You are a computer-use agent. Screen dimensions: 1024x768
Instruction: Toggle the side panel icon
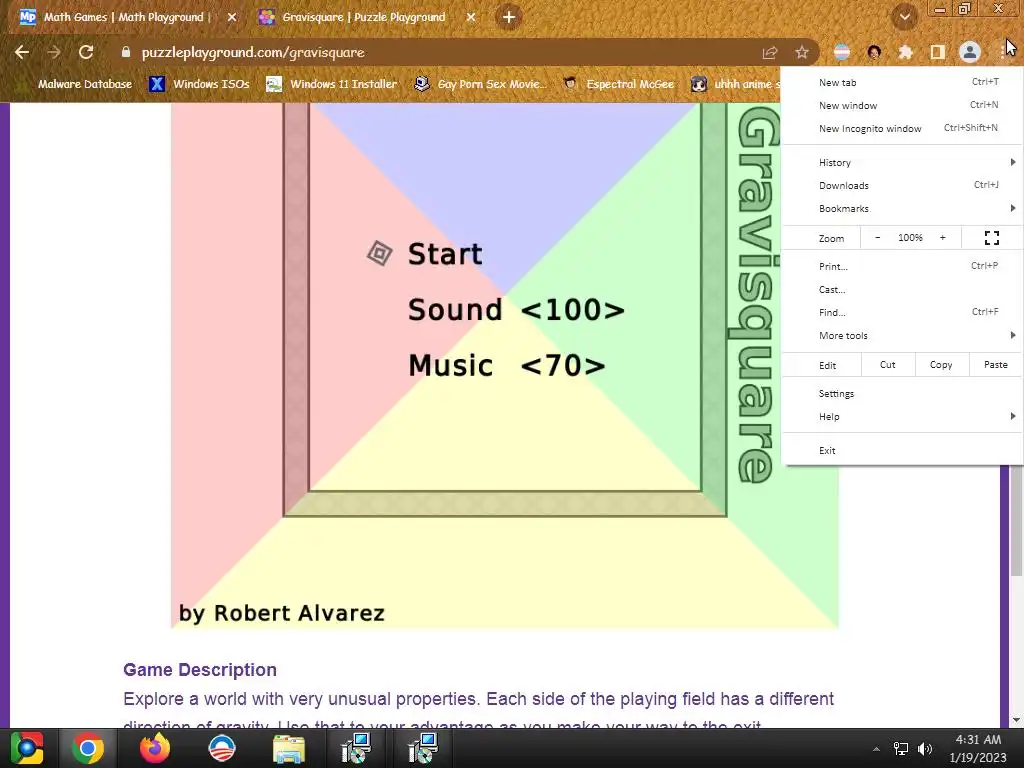coord(937,52)
